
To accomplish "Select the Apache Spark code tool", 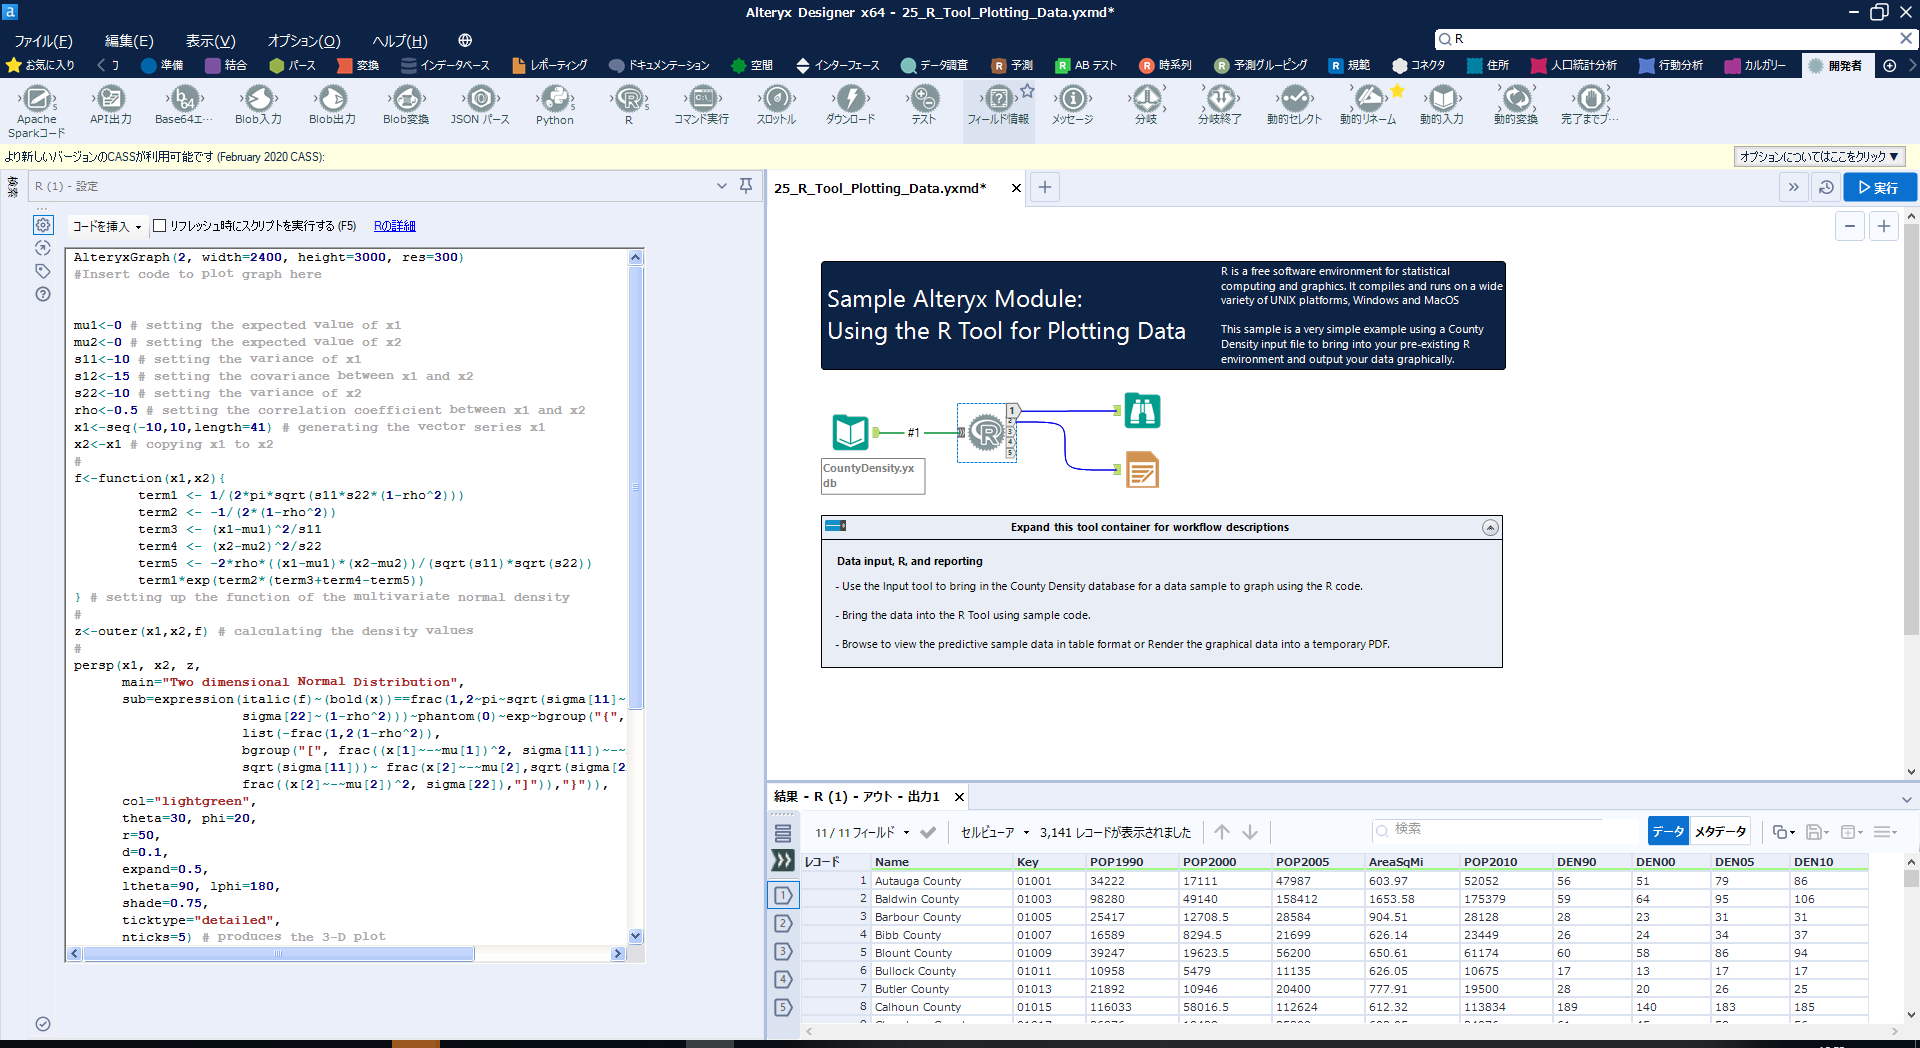I will click(37, 110).
